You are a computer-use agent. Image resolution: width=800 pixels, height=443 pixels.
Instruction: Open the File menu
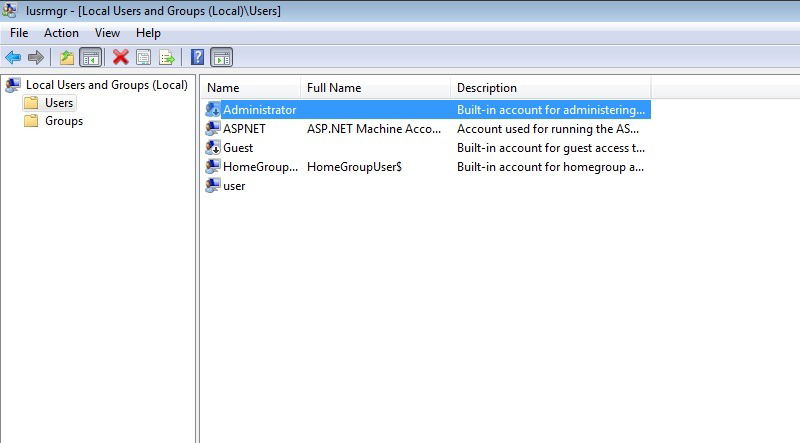19,33
